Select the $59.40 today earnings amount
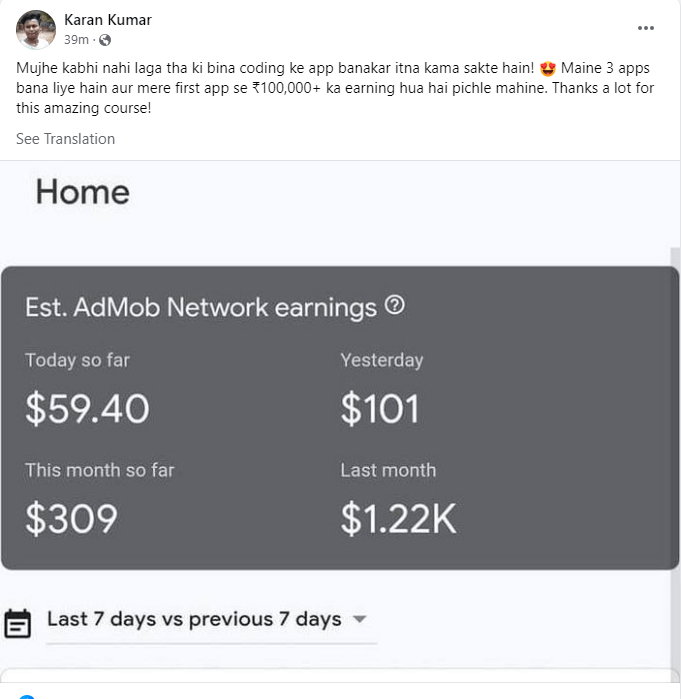The width and height of the screenshot is (681, 699). click(87, 408)
